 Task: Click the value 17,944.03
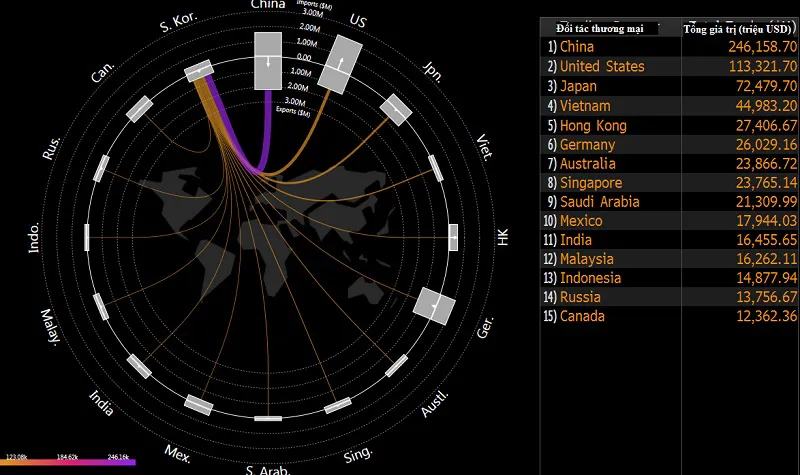pyautogui.click(x=766, y=221)
